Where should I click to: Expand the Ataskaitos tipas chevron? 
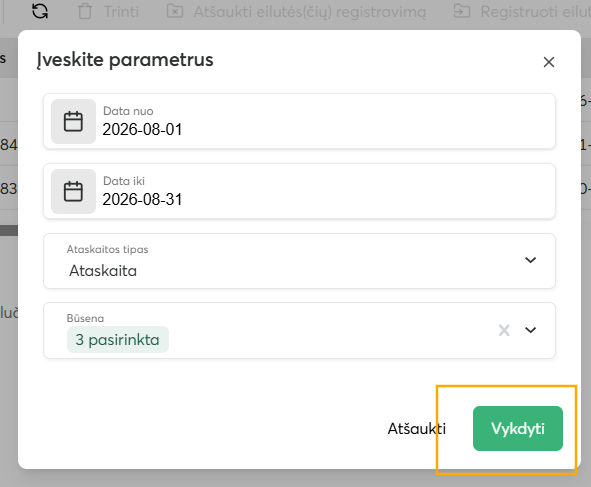coord(531,260)
